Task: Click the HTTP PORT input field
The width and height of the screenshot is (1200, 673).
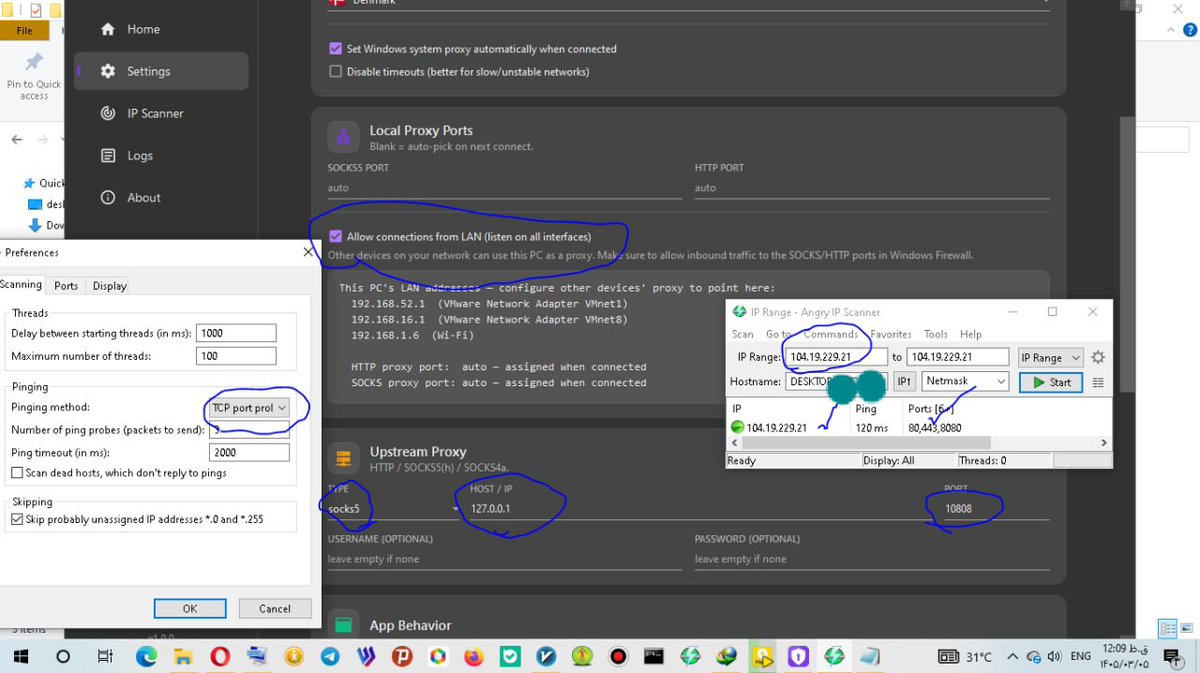Action: point(872,188)
